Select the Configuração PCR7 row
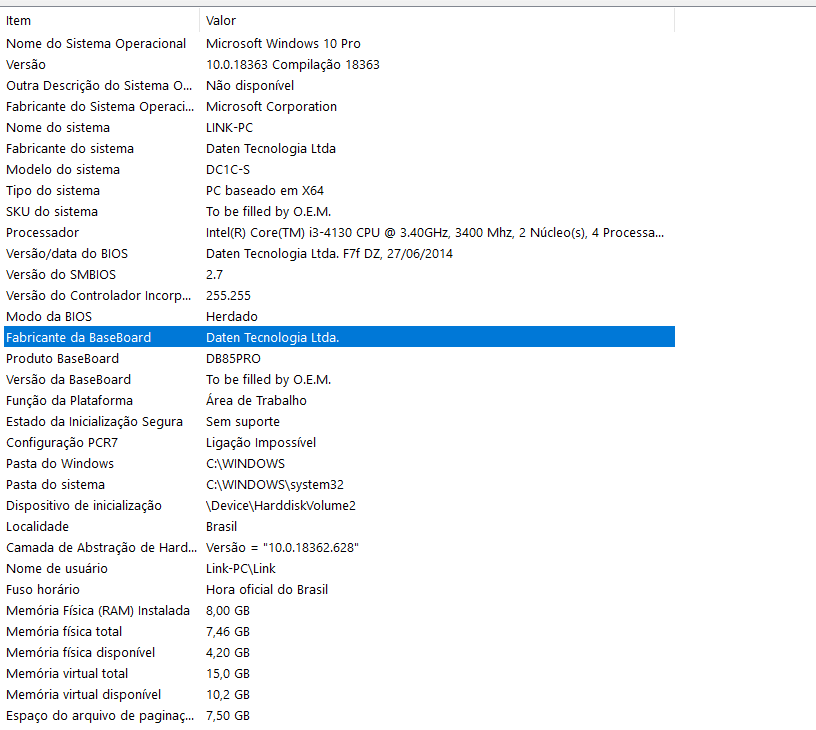Viewport: 816px width, 730px height. pos(339,442)
